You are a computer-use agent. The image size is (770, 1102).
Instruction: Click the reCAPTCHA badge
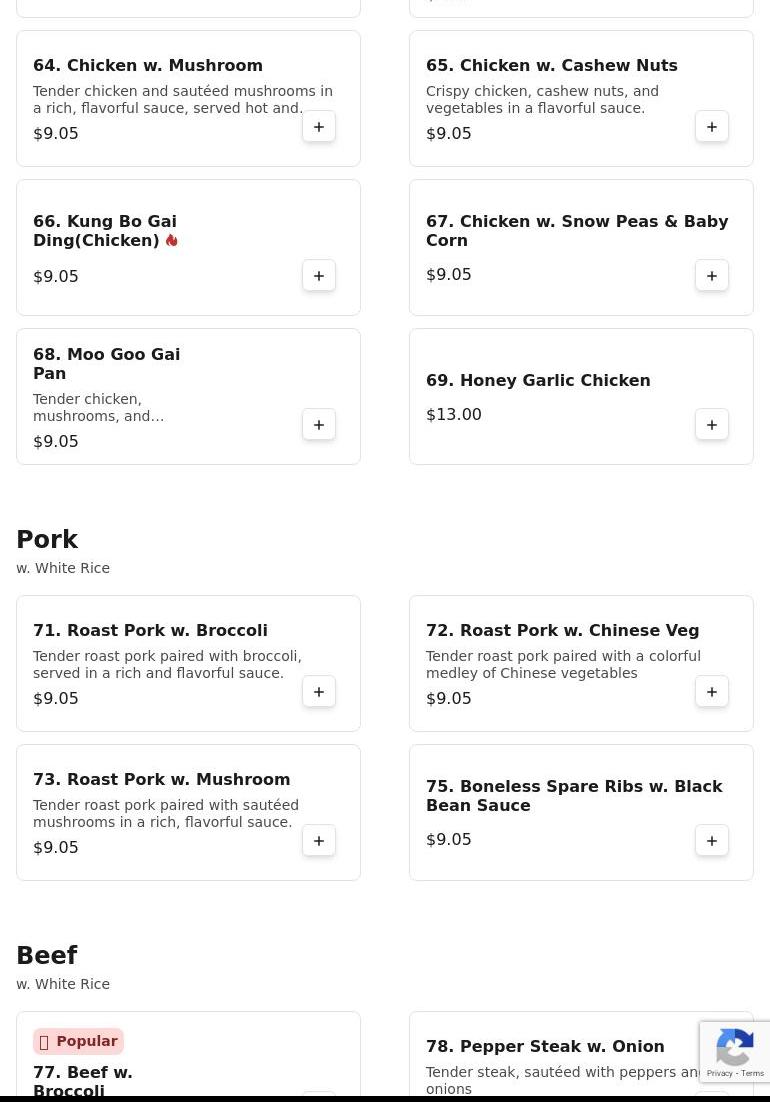735,1052
